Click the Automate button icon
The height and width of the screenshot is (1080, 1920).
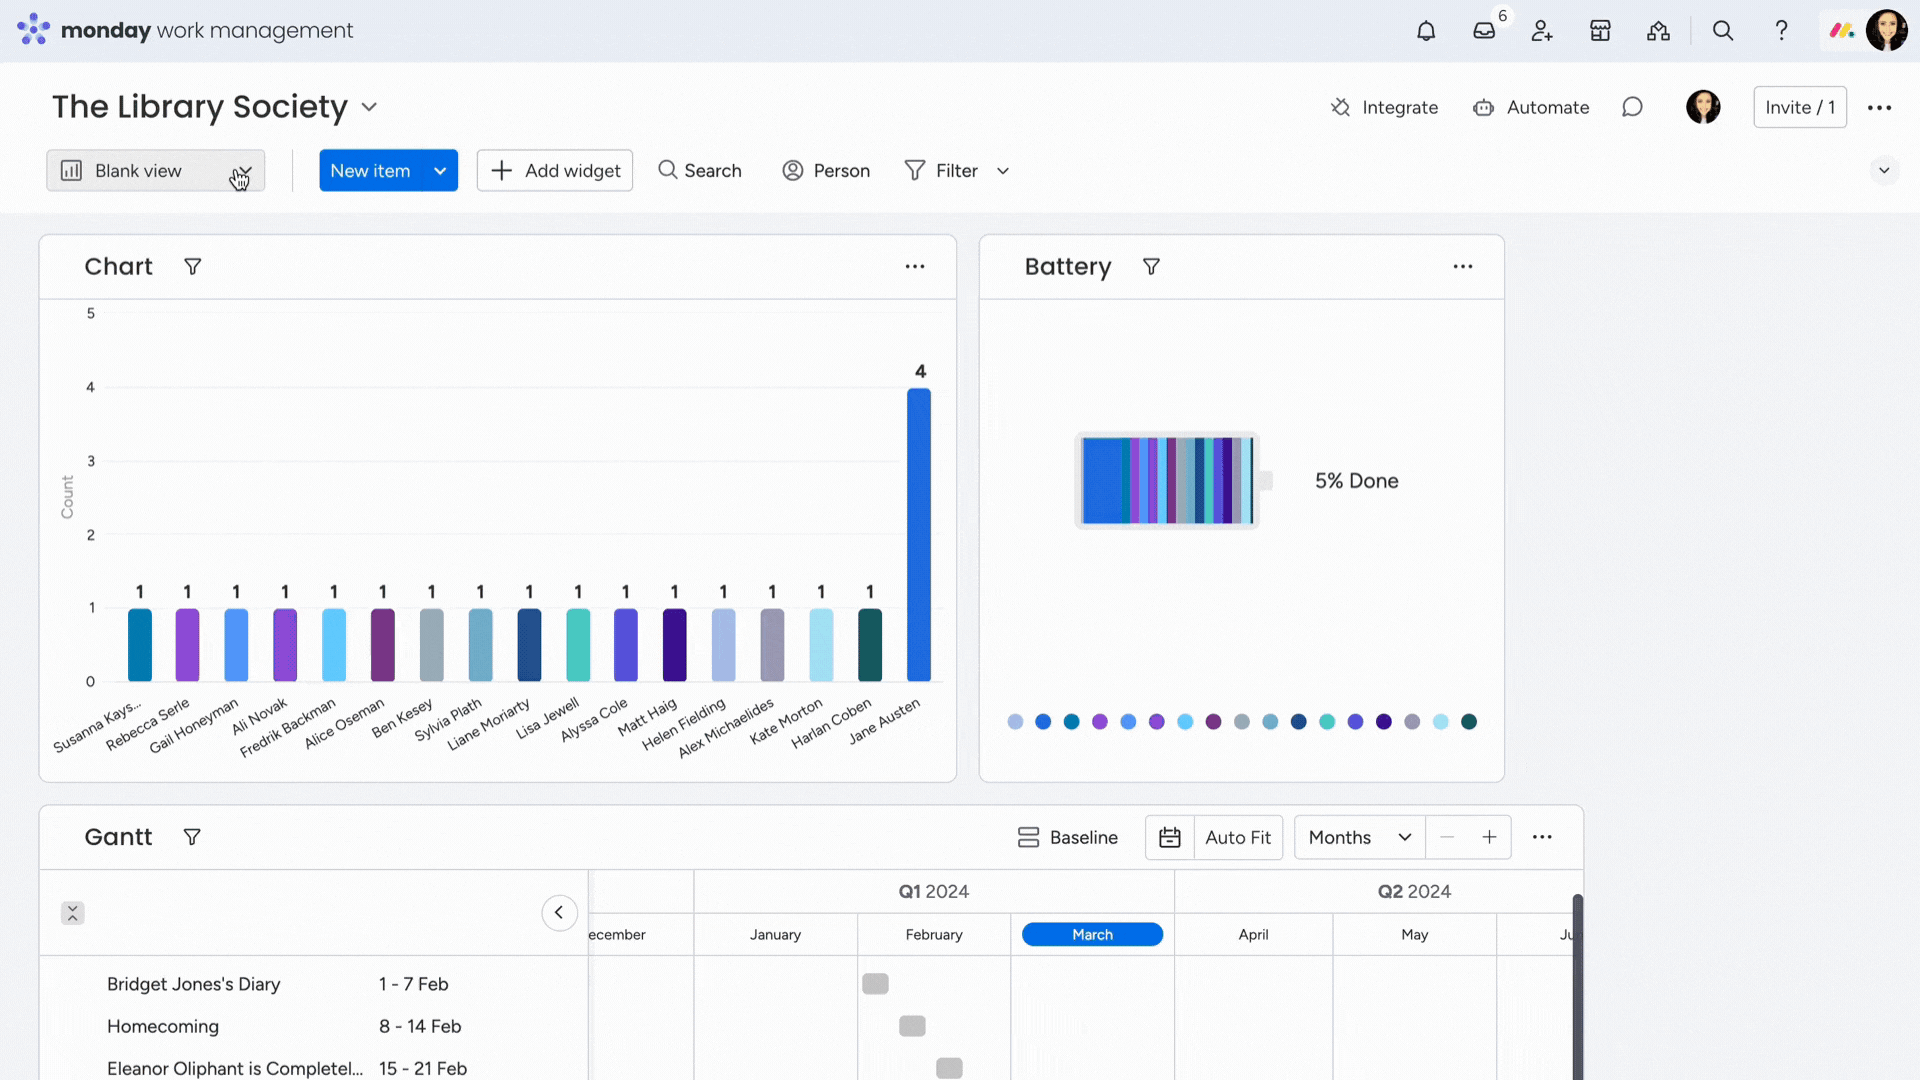point(1484,107)
